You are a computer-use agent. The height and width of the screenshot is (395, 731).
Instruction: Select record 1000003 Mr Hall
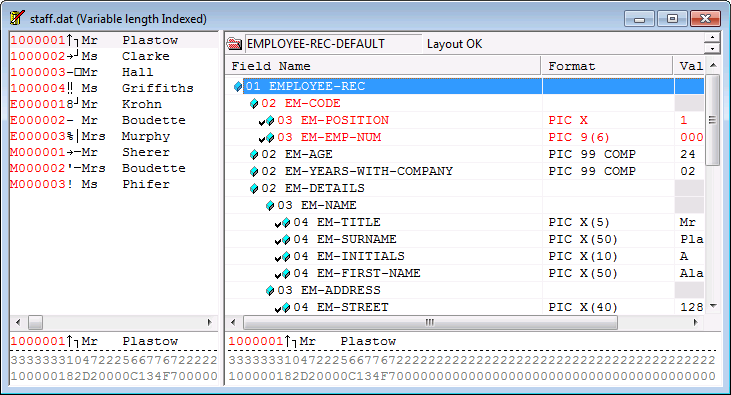[x=114, y=72]
